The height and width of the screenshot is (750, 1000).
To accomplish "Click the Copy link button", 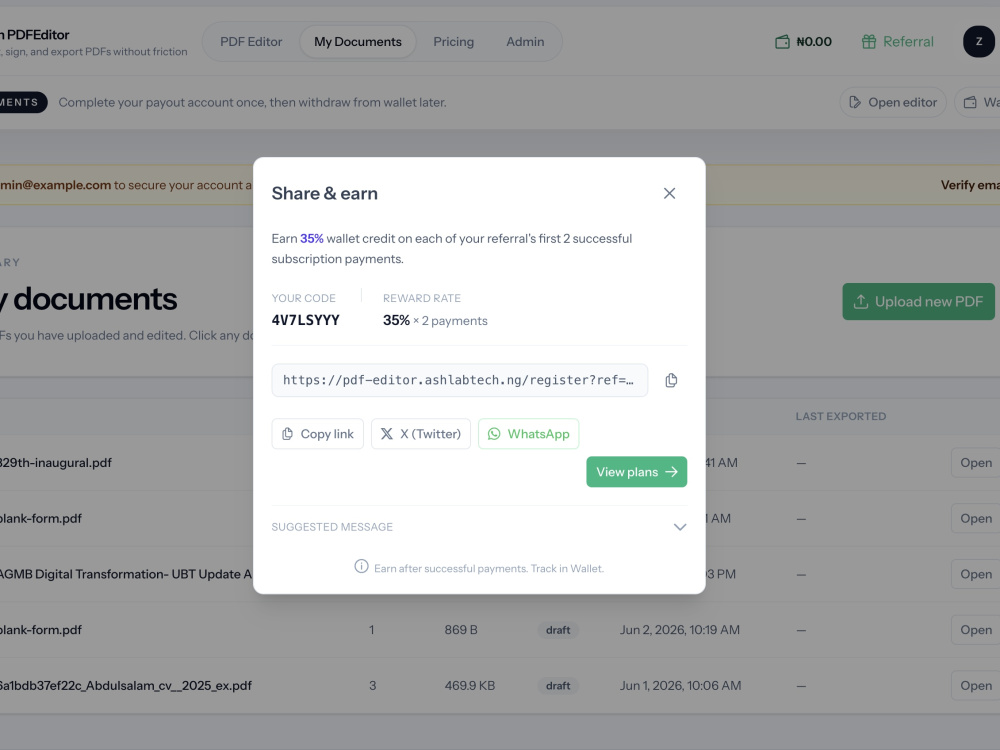I will coord(318,434).
